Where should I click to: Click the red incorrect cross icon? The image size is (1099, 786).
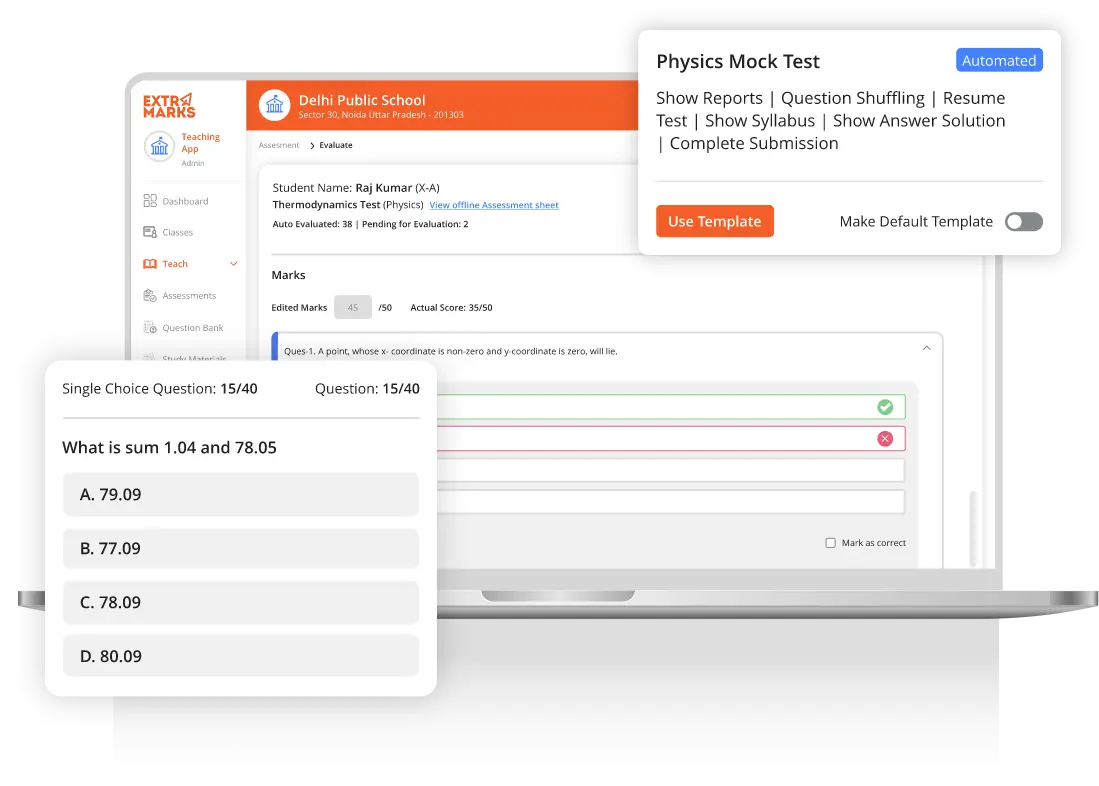885,439
